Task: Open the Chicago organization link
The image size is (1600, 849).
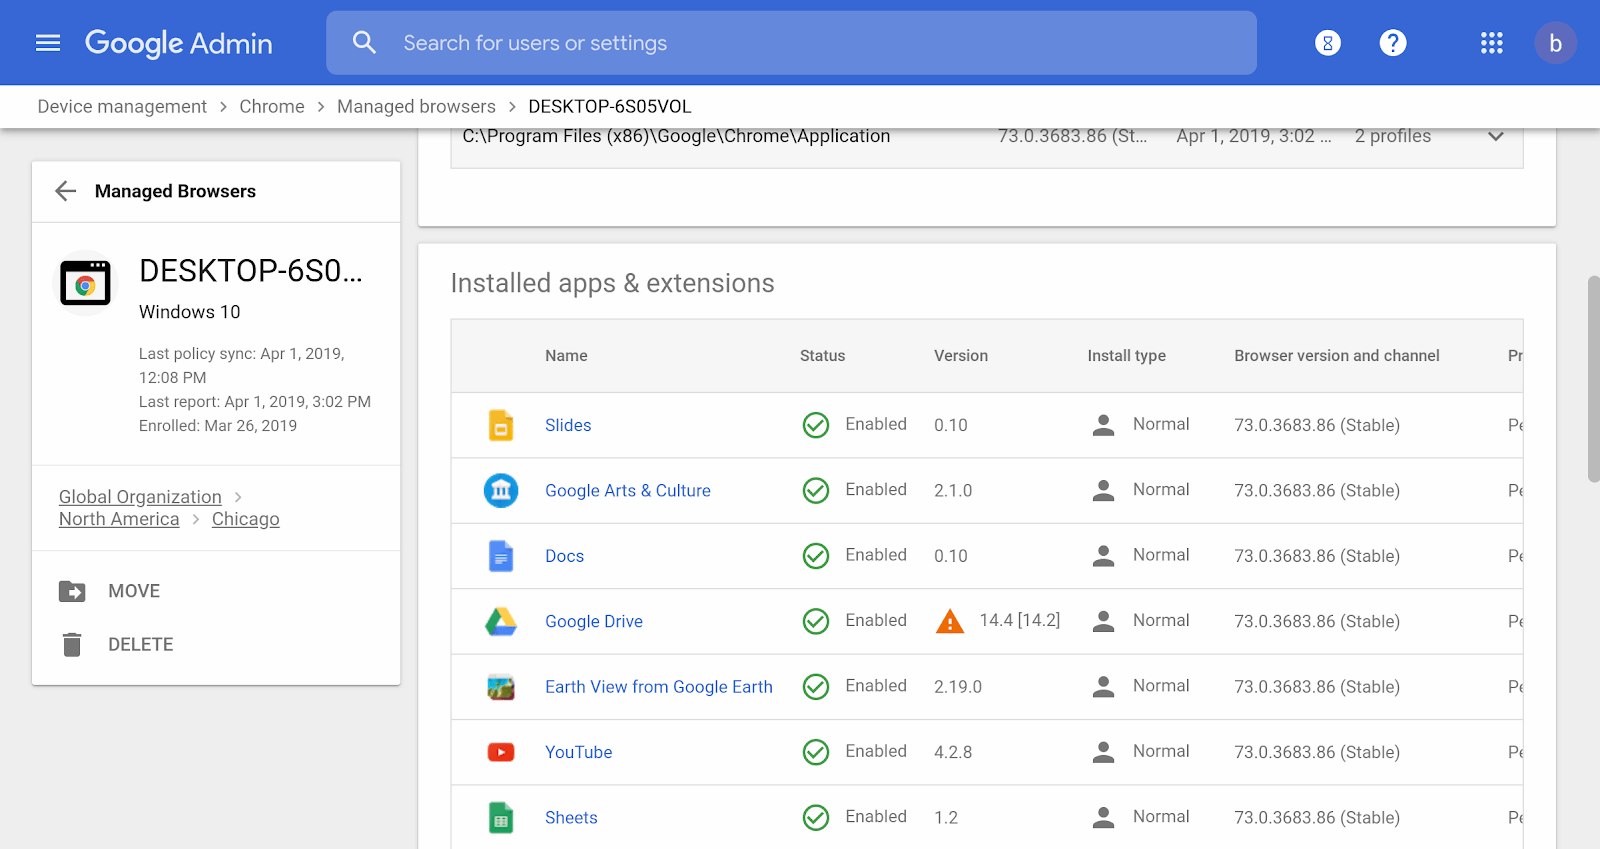Action: coord(245,519)
